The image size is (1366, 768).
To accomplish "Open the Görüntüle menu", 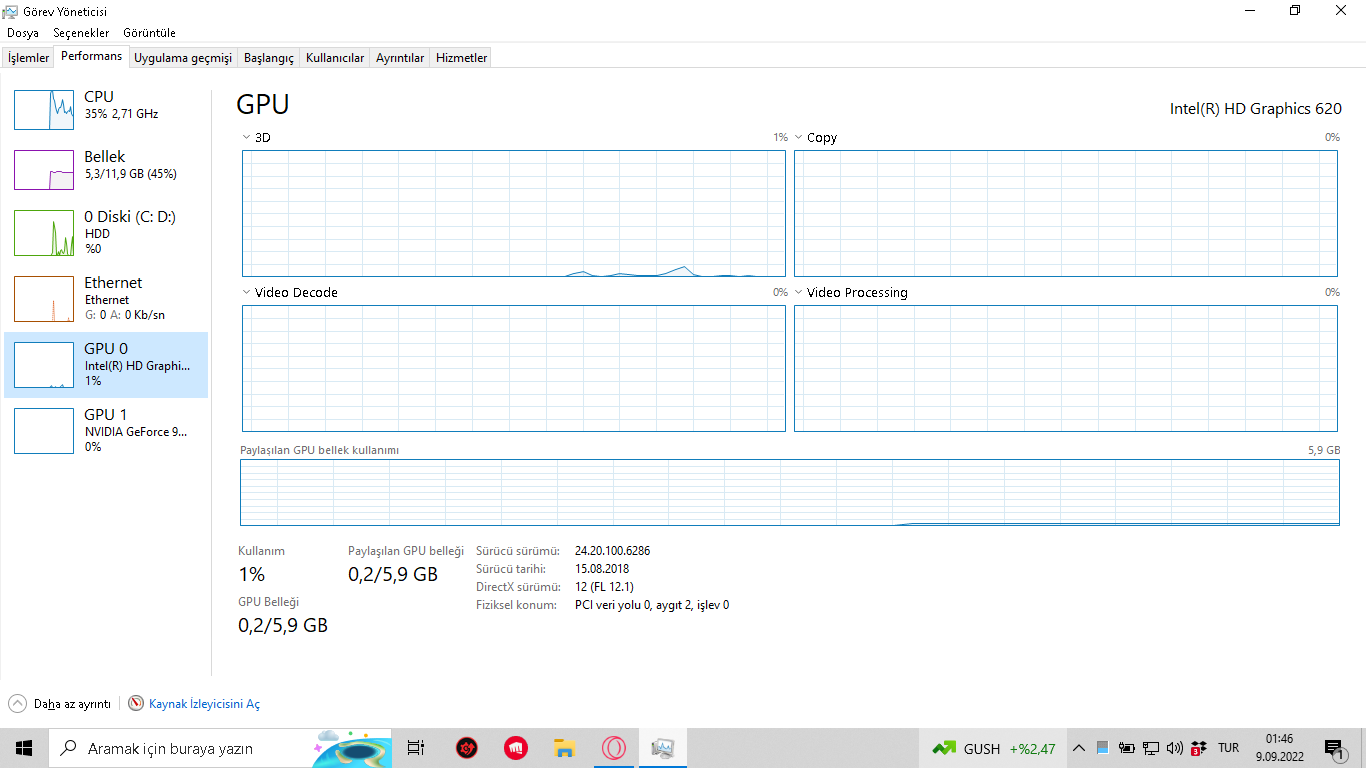I will 149,33.
